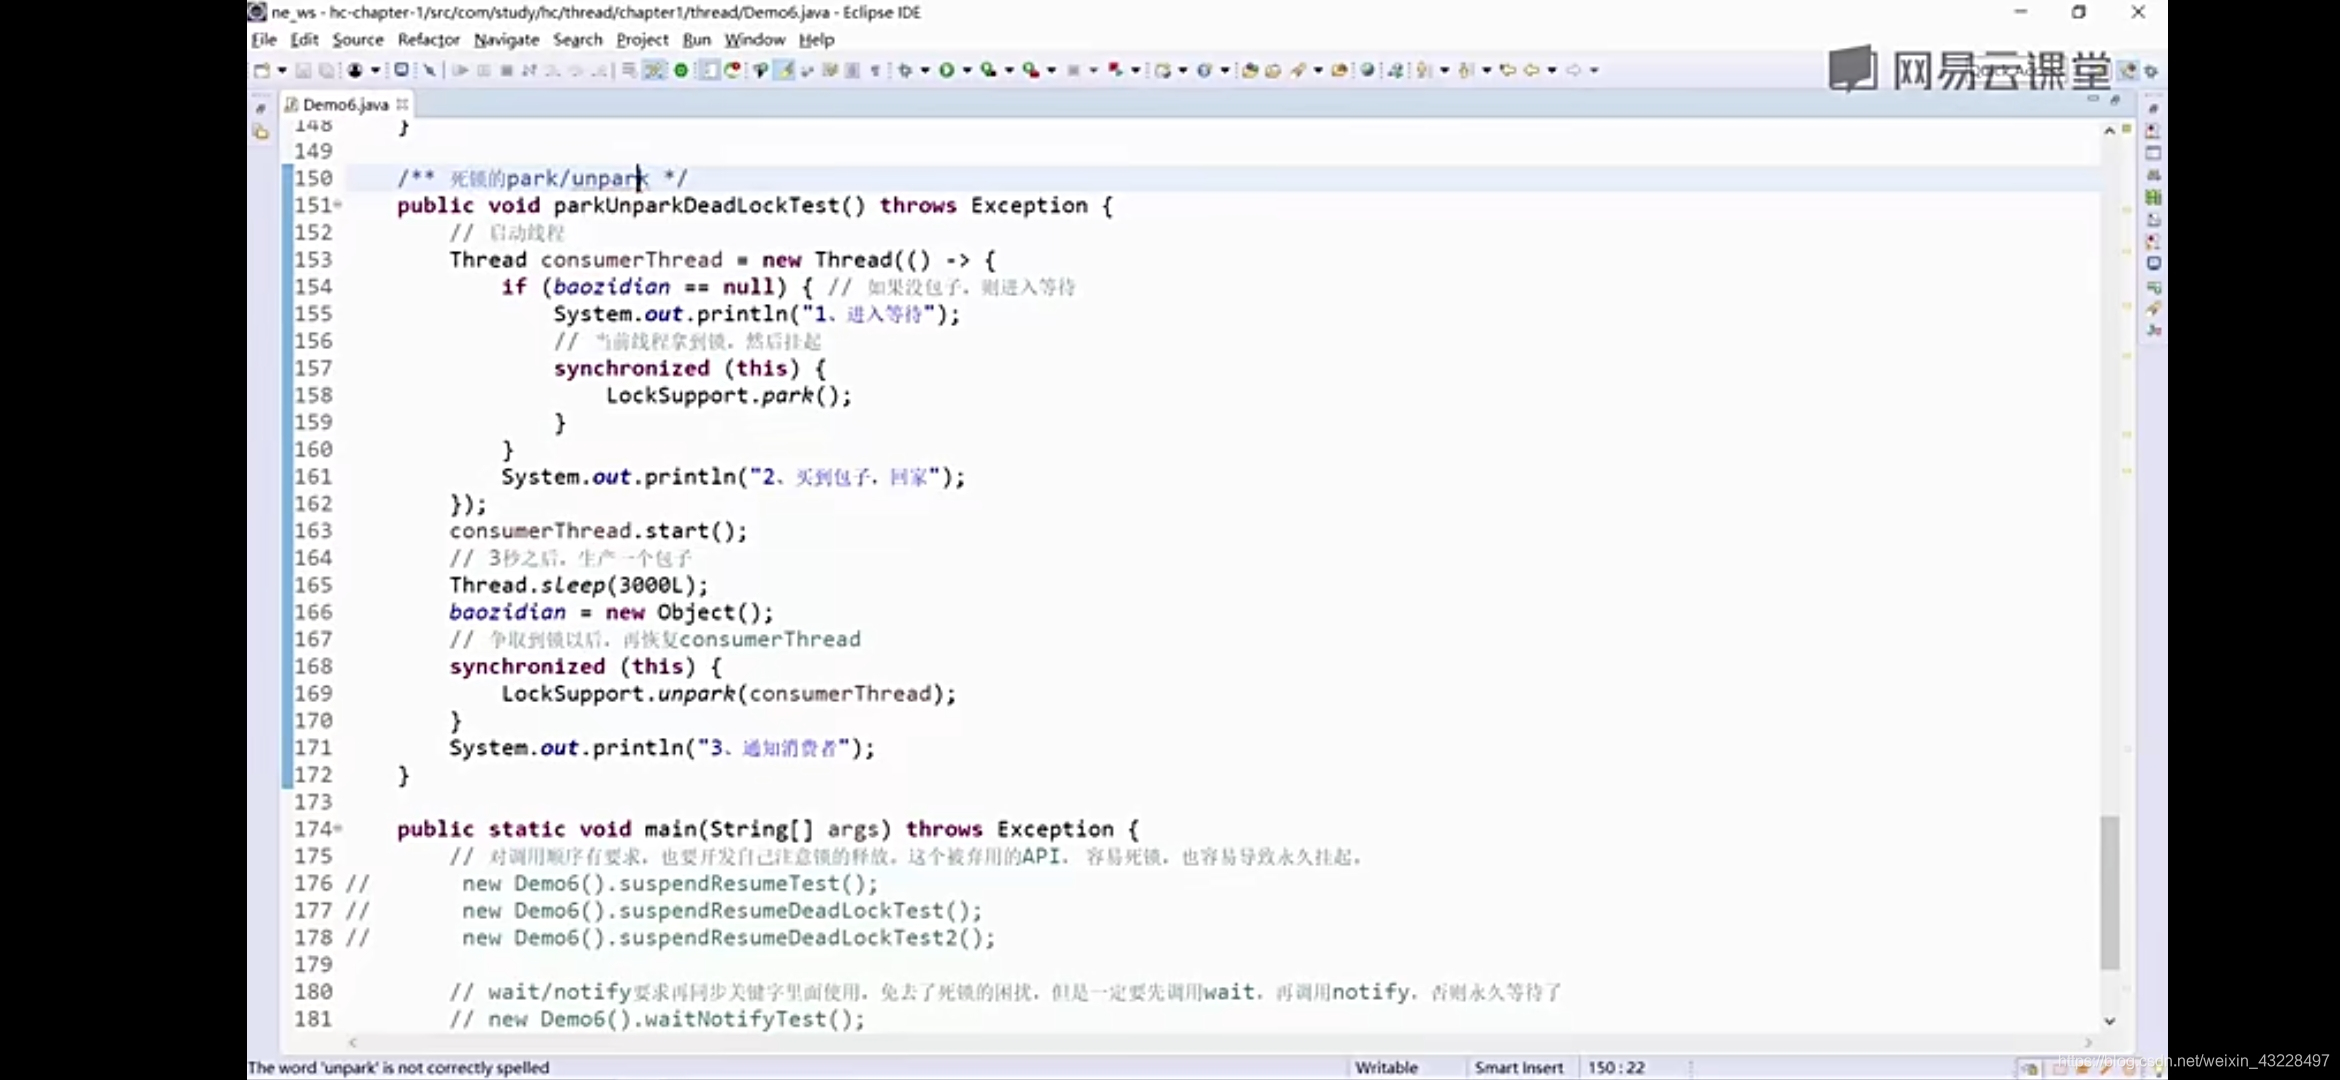Toggle Show Whitespace Characters pilcrow button
Image resolution: width=2340 pixels, height=1080 pixels.
[874, 70]
